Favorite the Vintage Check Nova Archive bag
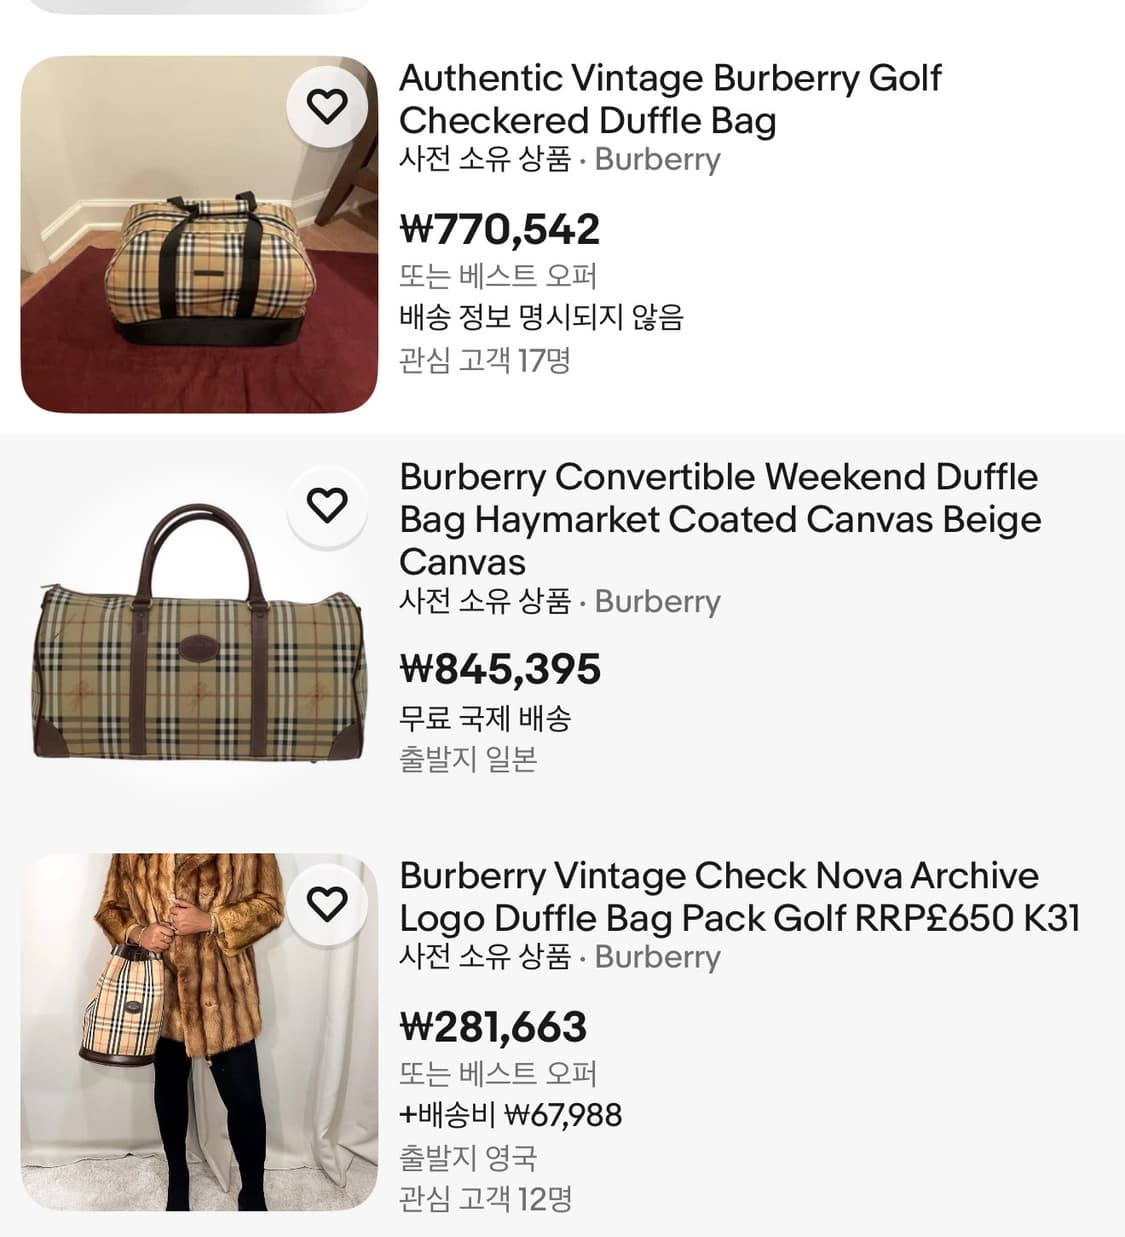The image size is (1125, 1237). coord(326,904)
